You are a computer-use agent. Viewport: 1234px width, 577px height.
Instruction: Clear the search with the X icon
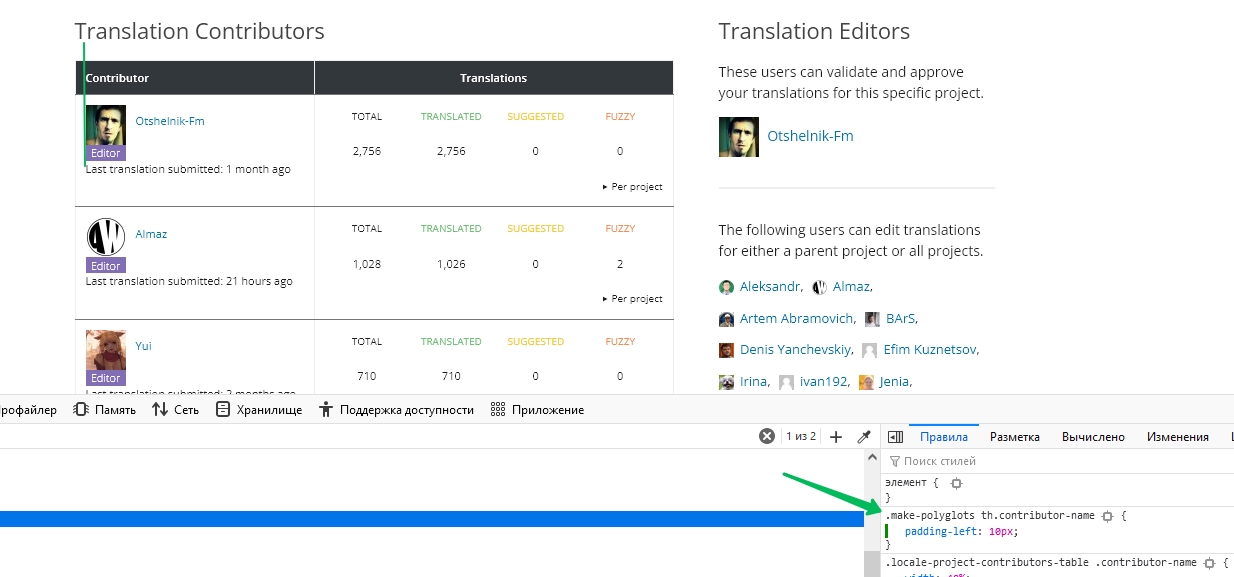pyautogui.click(x=767, y=437)
